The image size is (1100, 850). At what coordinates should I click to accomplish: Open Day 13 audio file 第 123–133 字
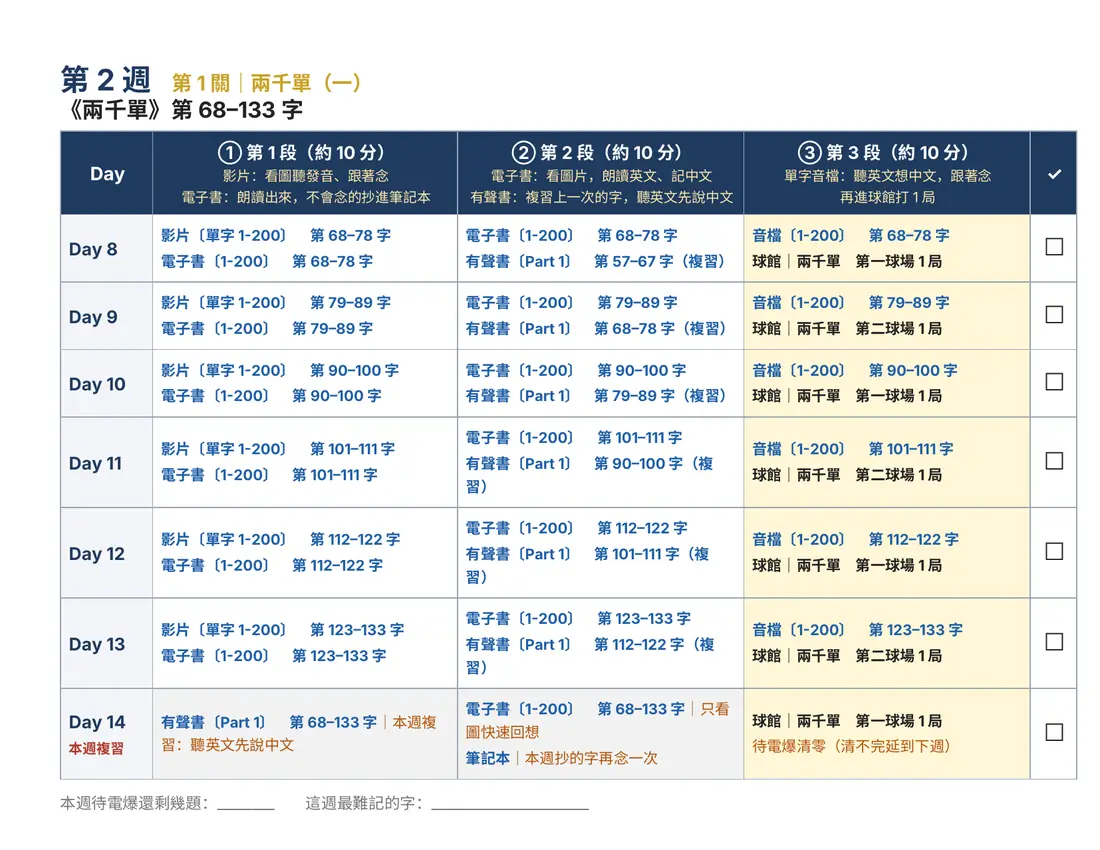click(857, 630)
